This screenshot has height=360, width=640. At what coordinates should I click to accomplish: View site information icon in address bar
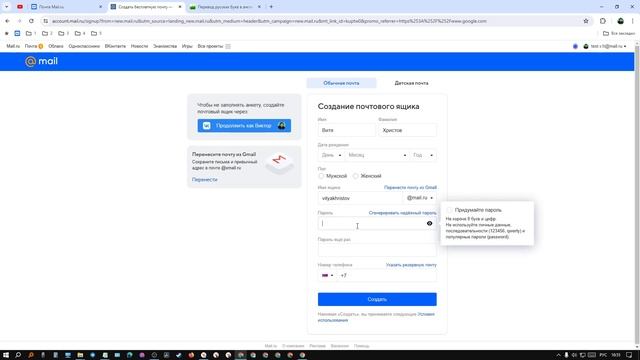click(x=46, y=21)
